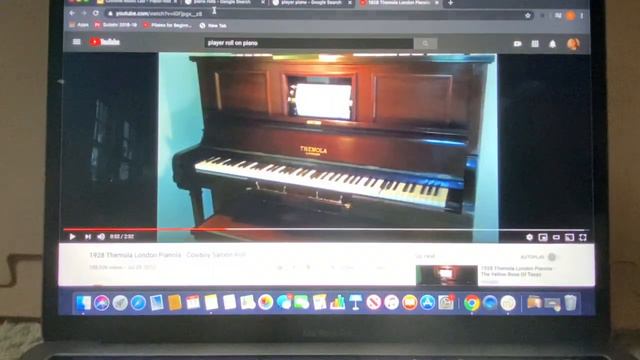Open Safari from the dock

click(138, 303)
